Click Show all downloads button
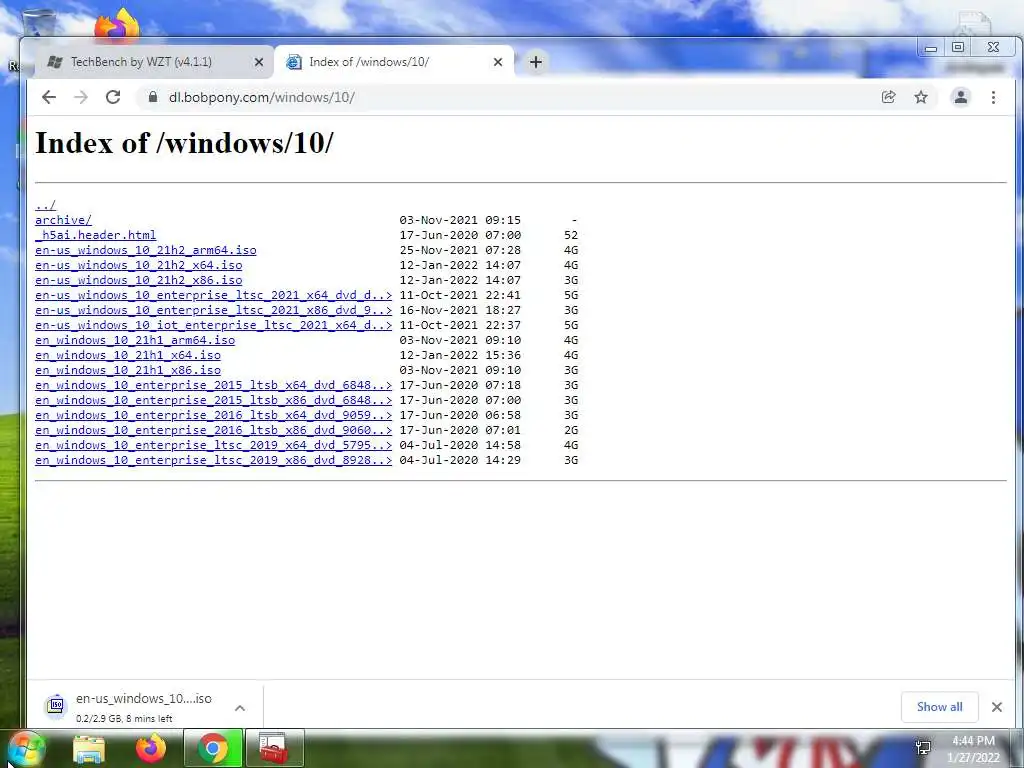Image resolution: width=1024 pixels, height=768 pixels. [939, 707]
